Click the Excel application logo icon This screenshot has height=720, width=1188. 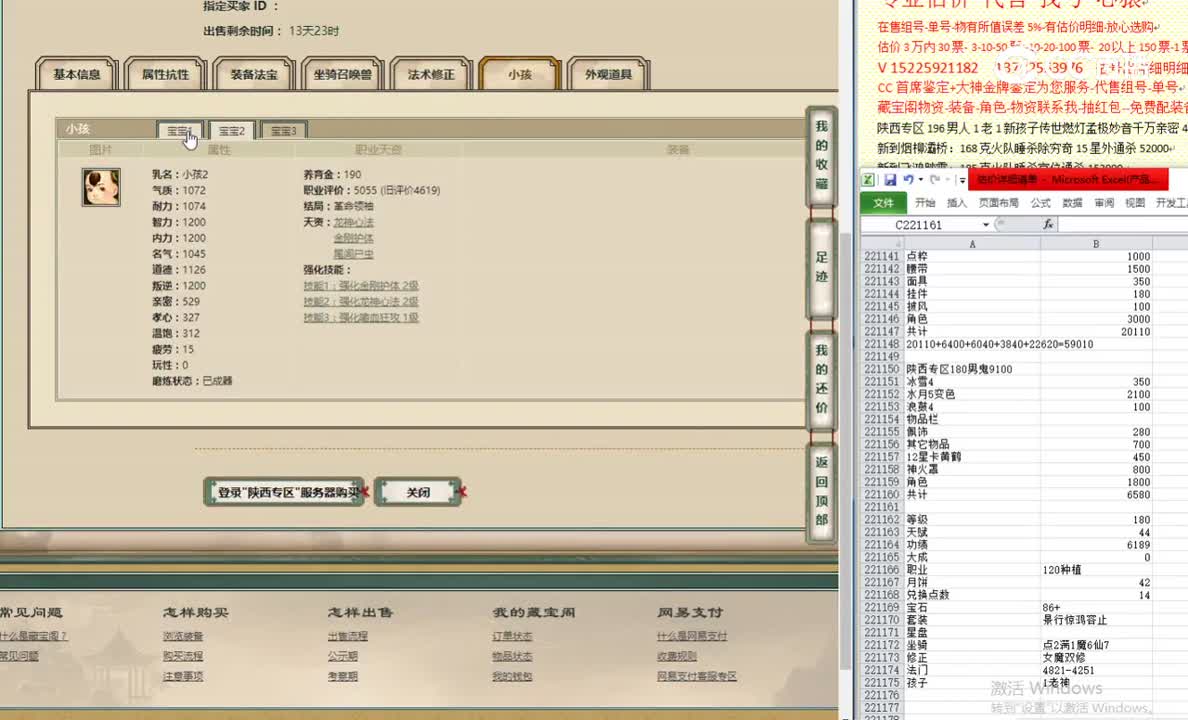[x=868, y=180]
